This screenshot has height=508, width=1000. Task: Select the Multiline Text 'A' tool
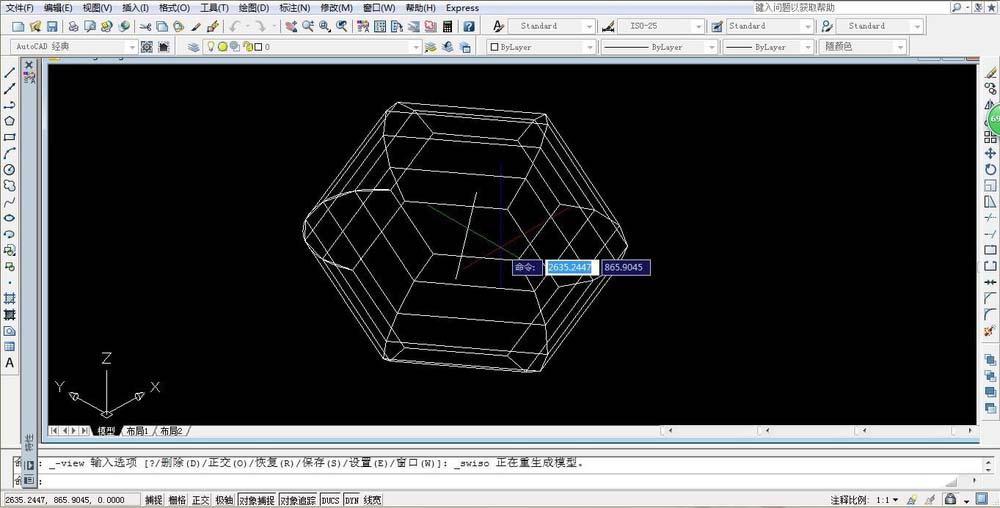pos(10,363)
